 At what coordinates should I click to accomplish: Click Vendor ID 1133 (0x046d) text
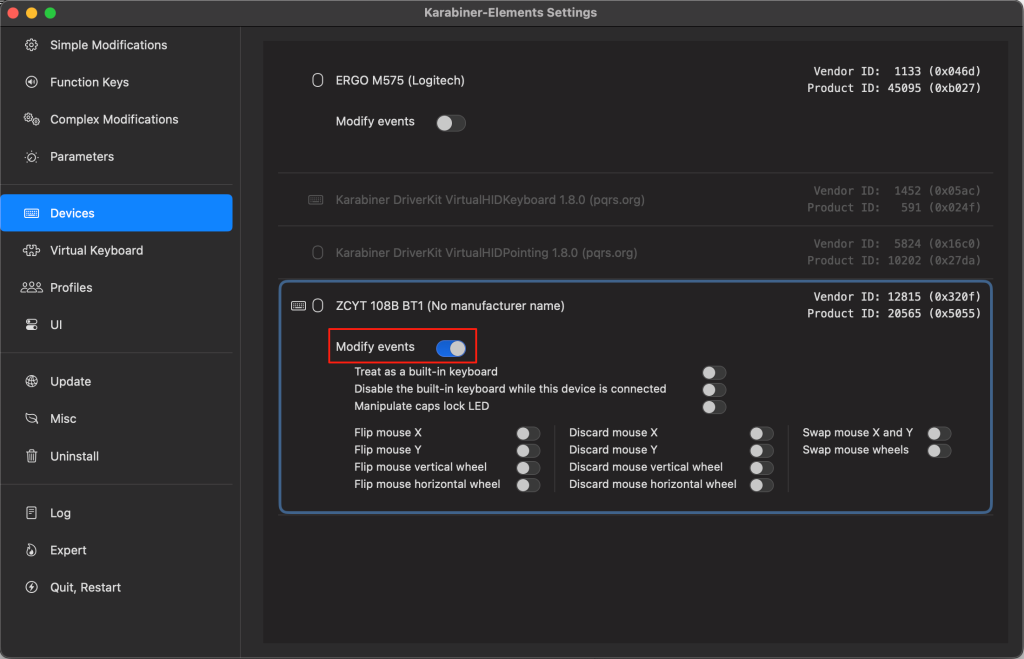pyautogui.click(x=897, y=71)
